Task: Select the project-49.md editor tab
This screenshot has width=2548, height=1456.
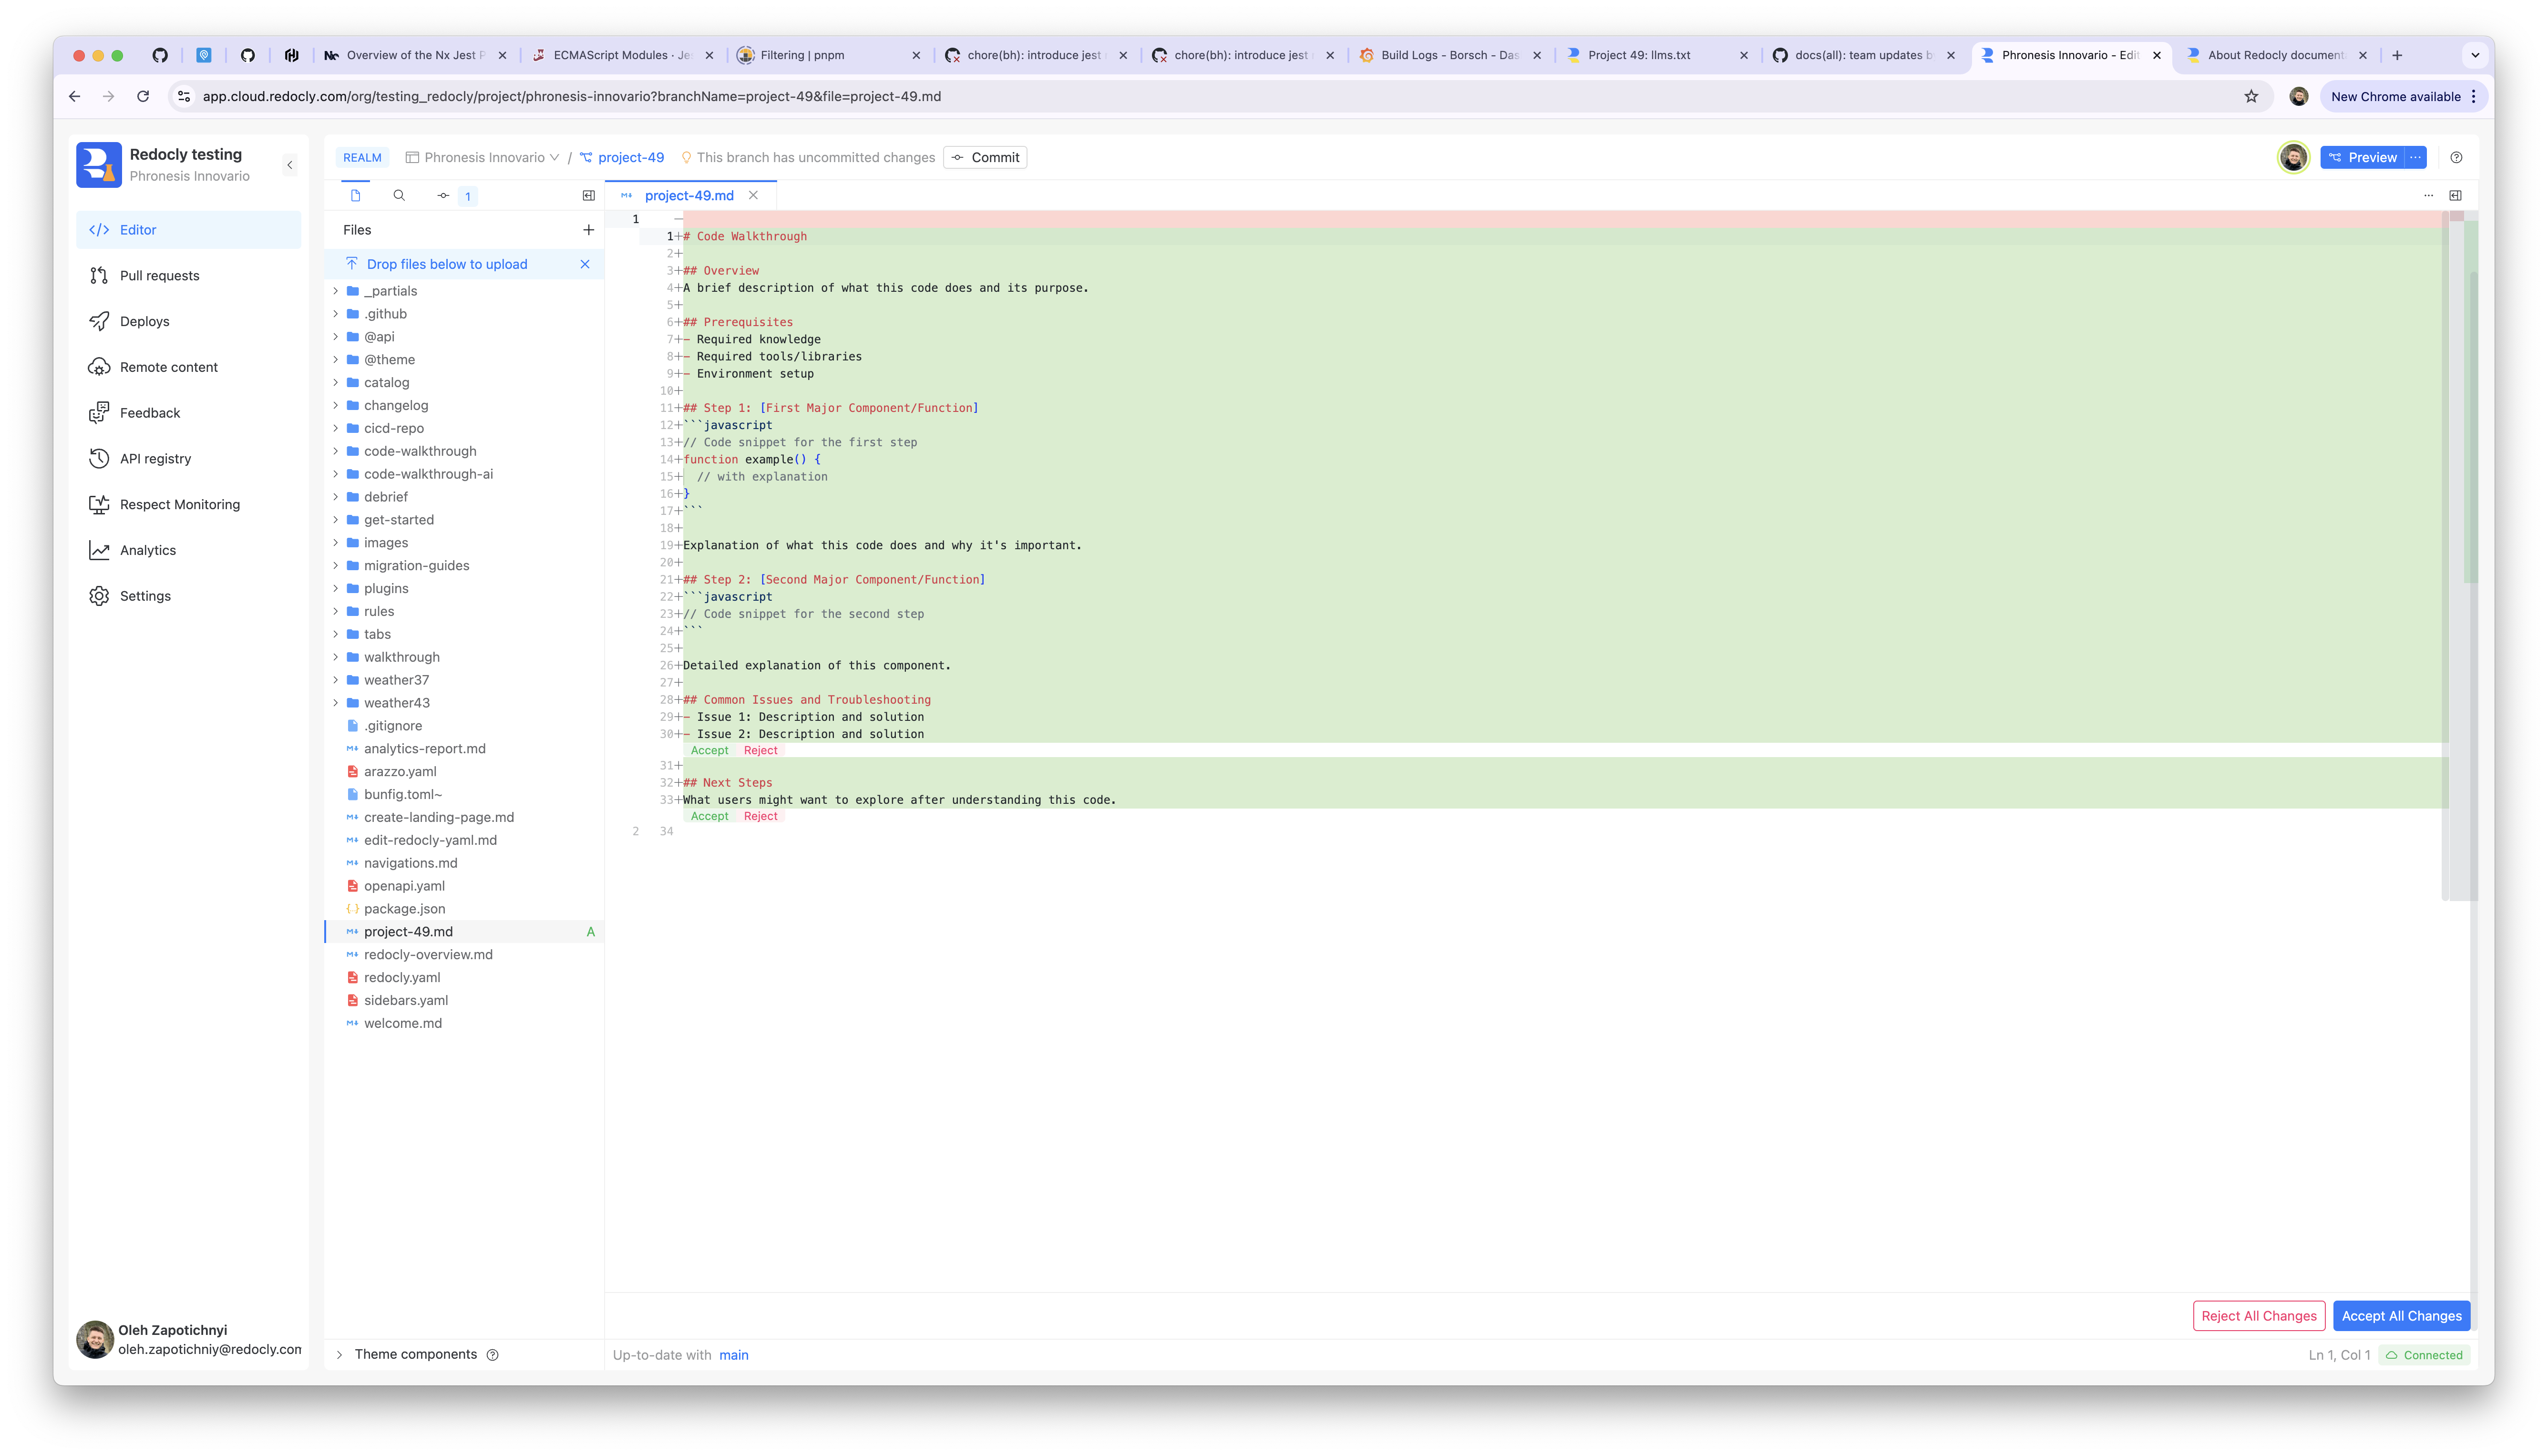Action: point(689,196)
